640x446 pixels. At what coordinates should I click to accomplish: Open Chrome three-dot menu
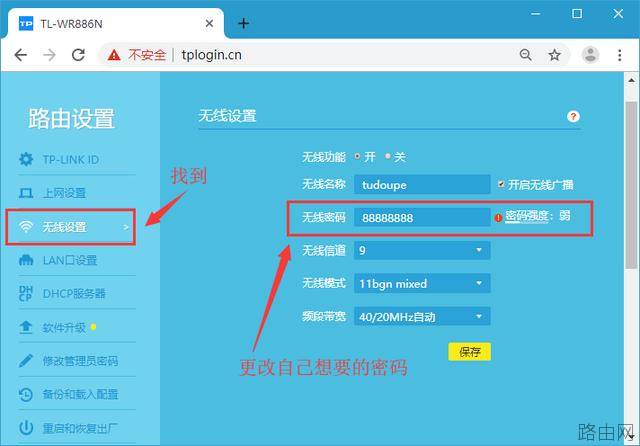(x=620, y=55)
